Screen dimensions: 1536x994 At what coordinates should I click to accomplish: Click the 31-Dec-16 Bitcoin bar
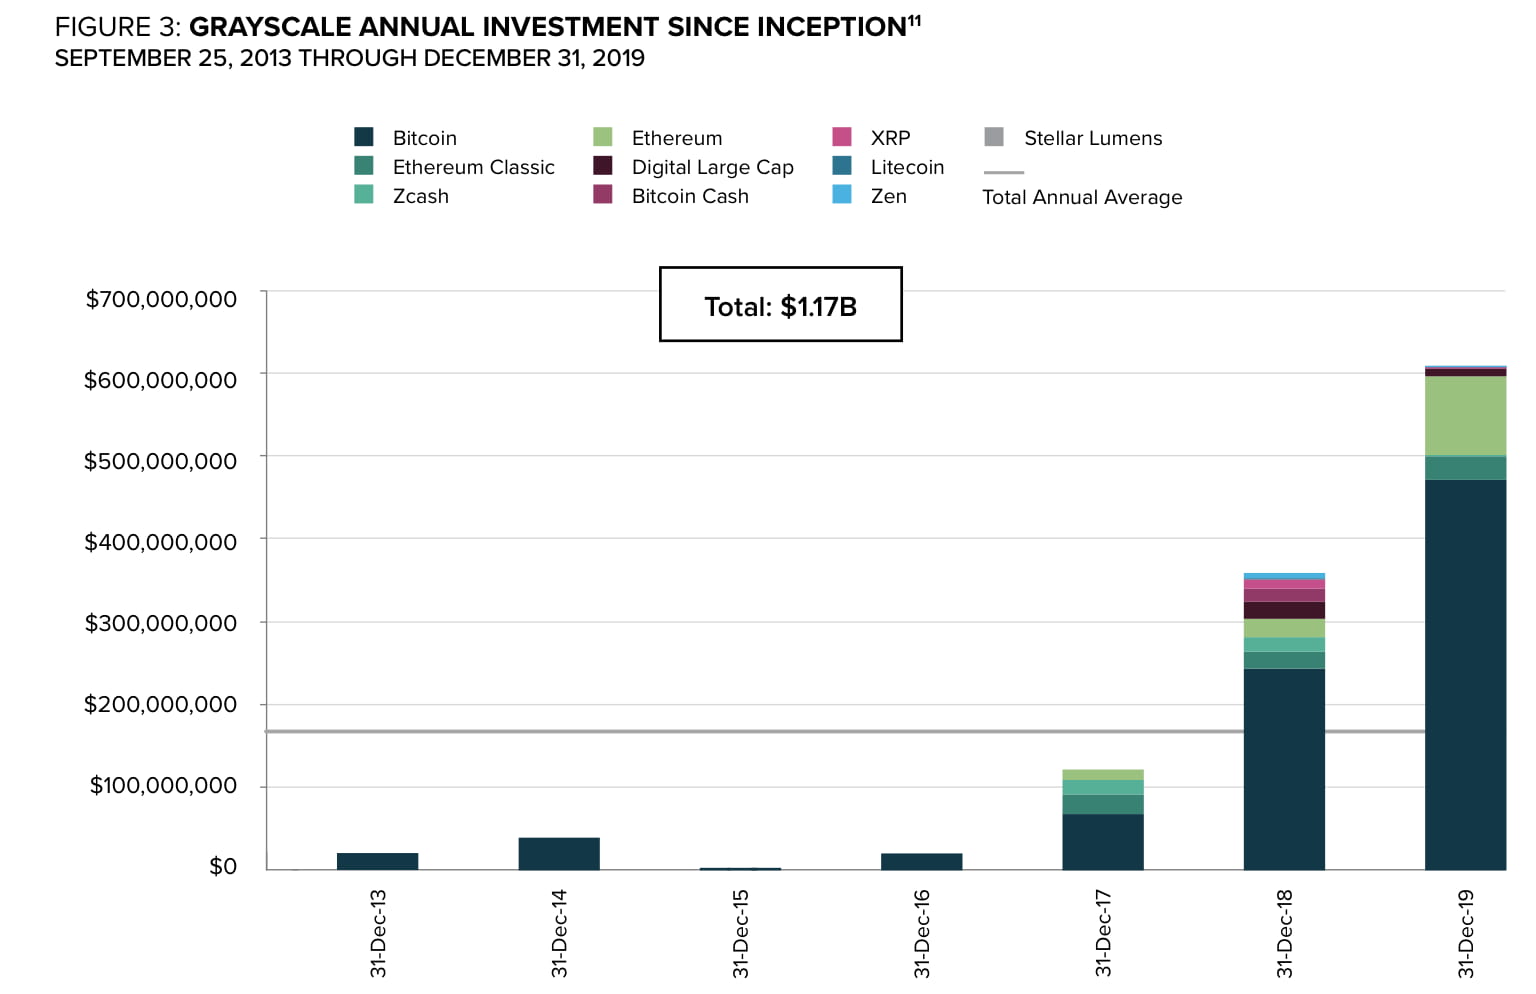click(921, 861)
